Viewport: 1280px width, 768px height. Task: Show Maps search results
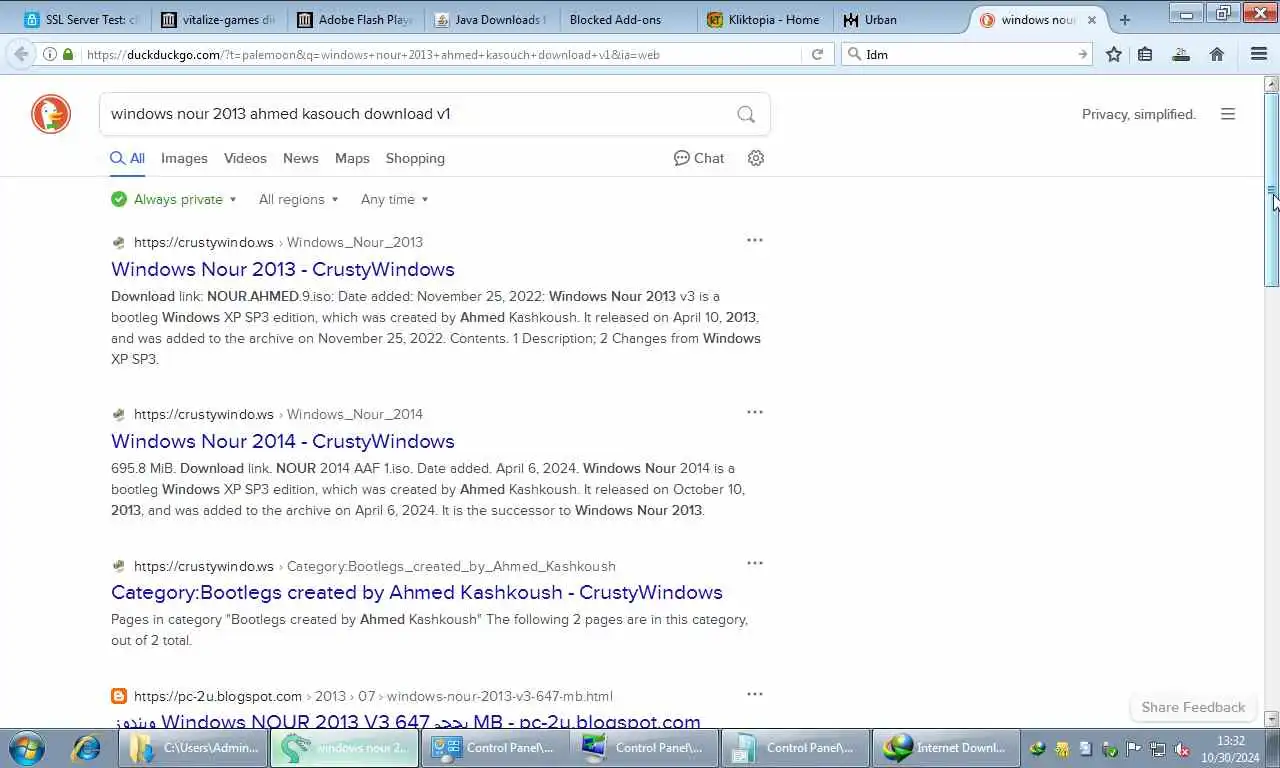click(352, 158)
